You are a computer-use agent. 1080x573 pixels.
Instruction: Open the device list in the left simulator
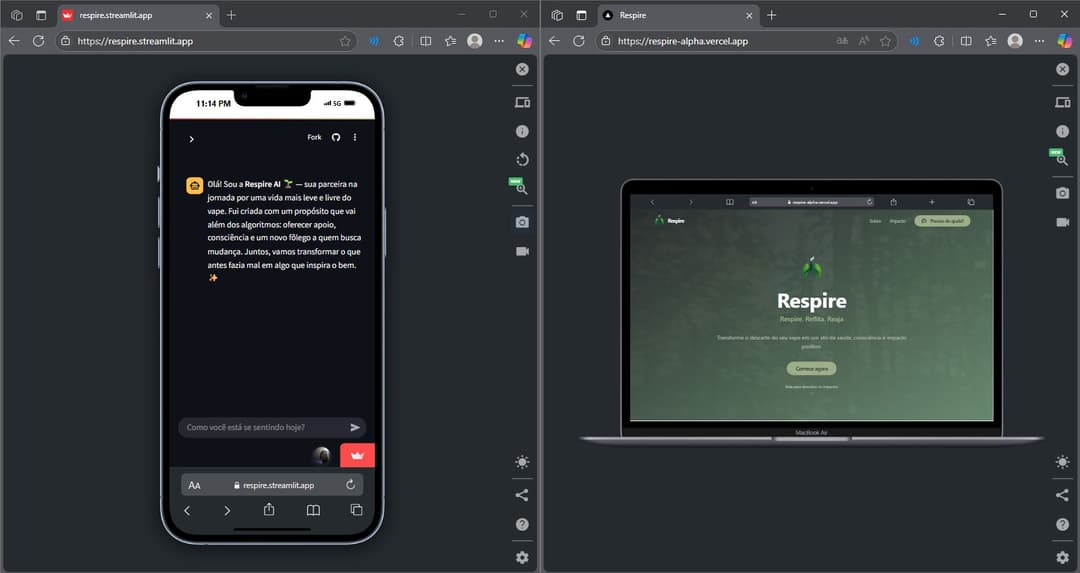pyautogui.click(x=522, y=103)
